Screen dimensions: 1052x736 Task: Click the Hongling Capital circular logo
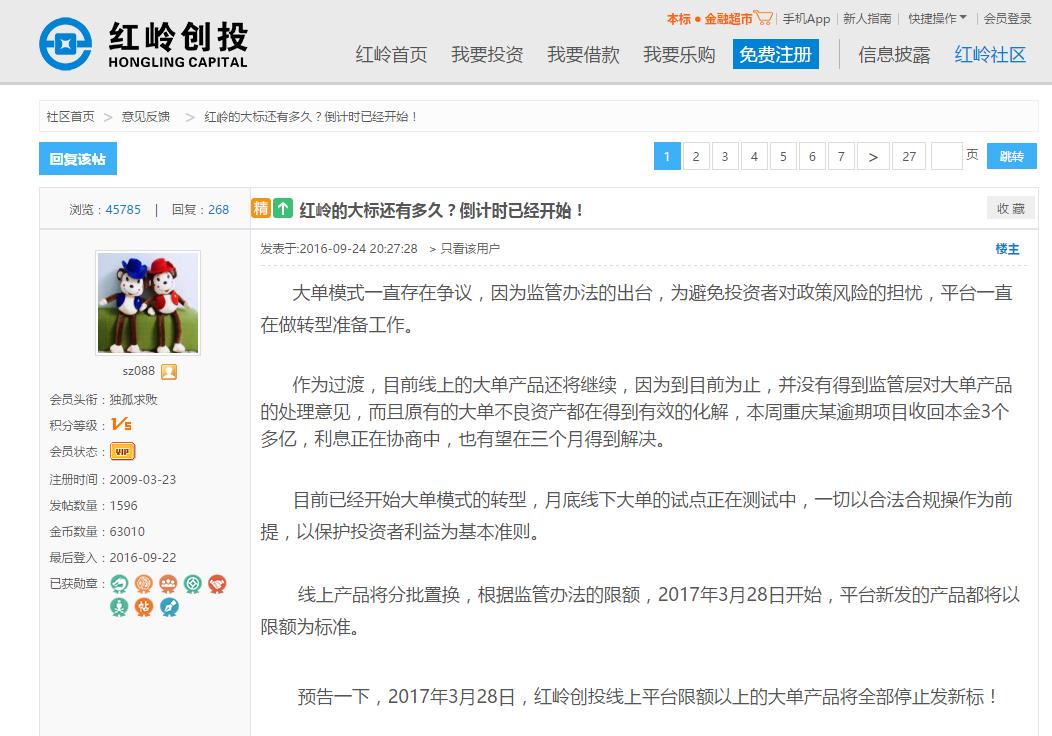click(x=65, y=44)
